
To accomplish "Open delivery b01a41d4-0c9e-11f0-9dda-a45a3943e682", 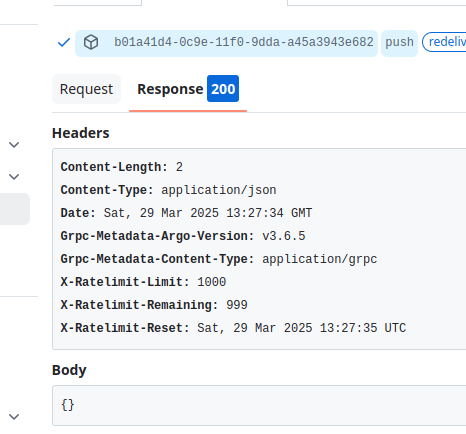I will 243,42.
